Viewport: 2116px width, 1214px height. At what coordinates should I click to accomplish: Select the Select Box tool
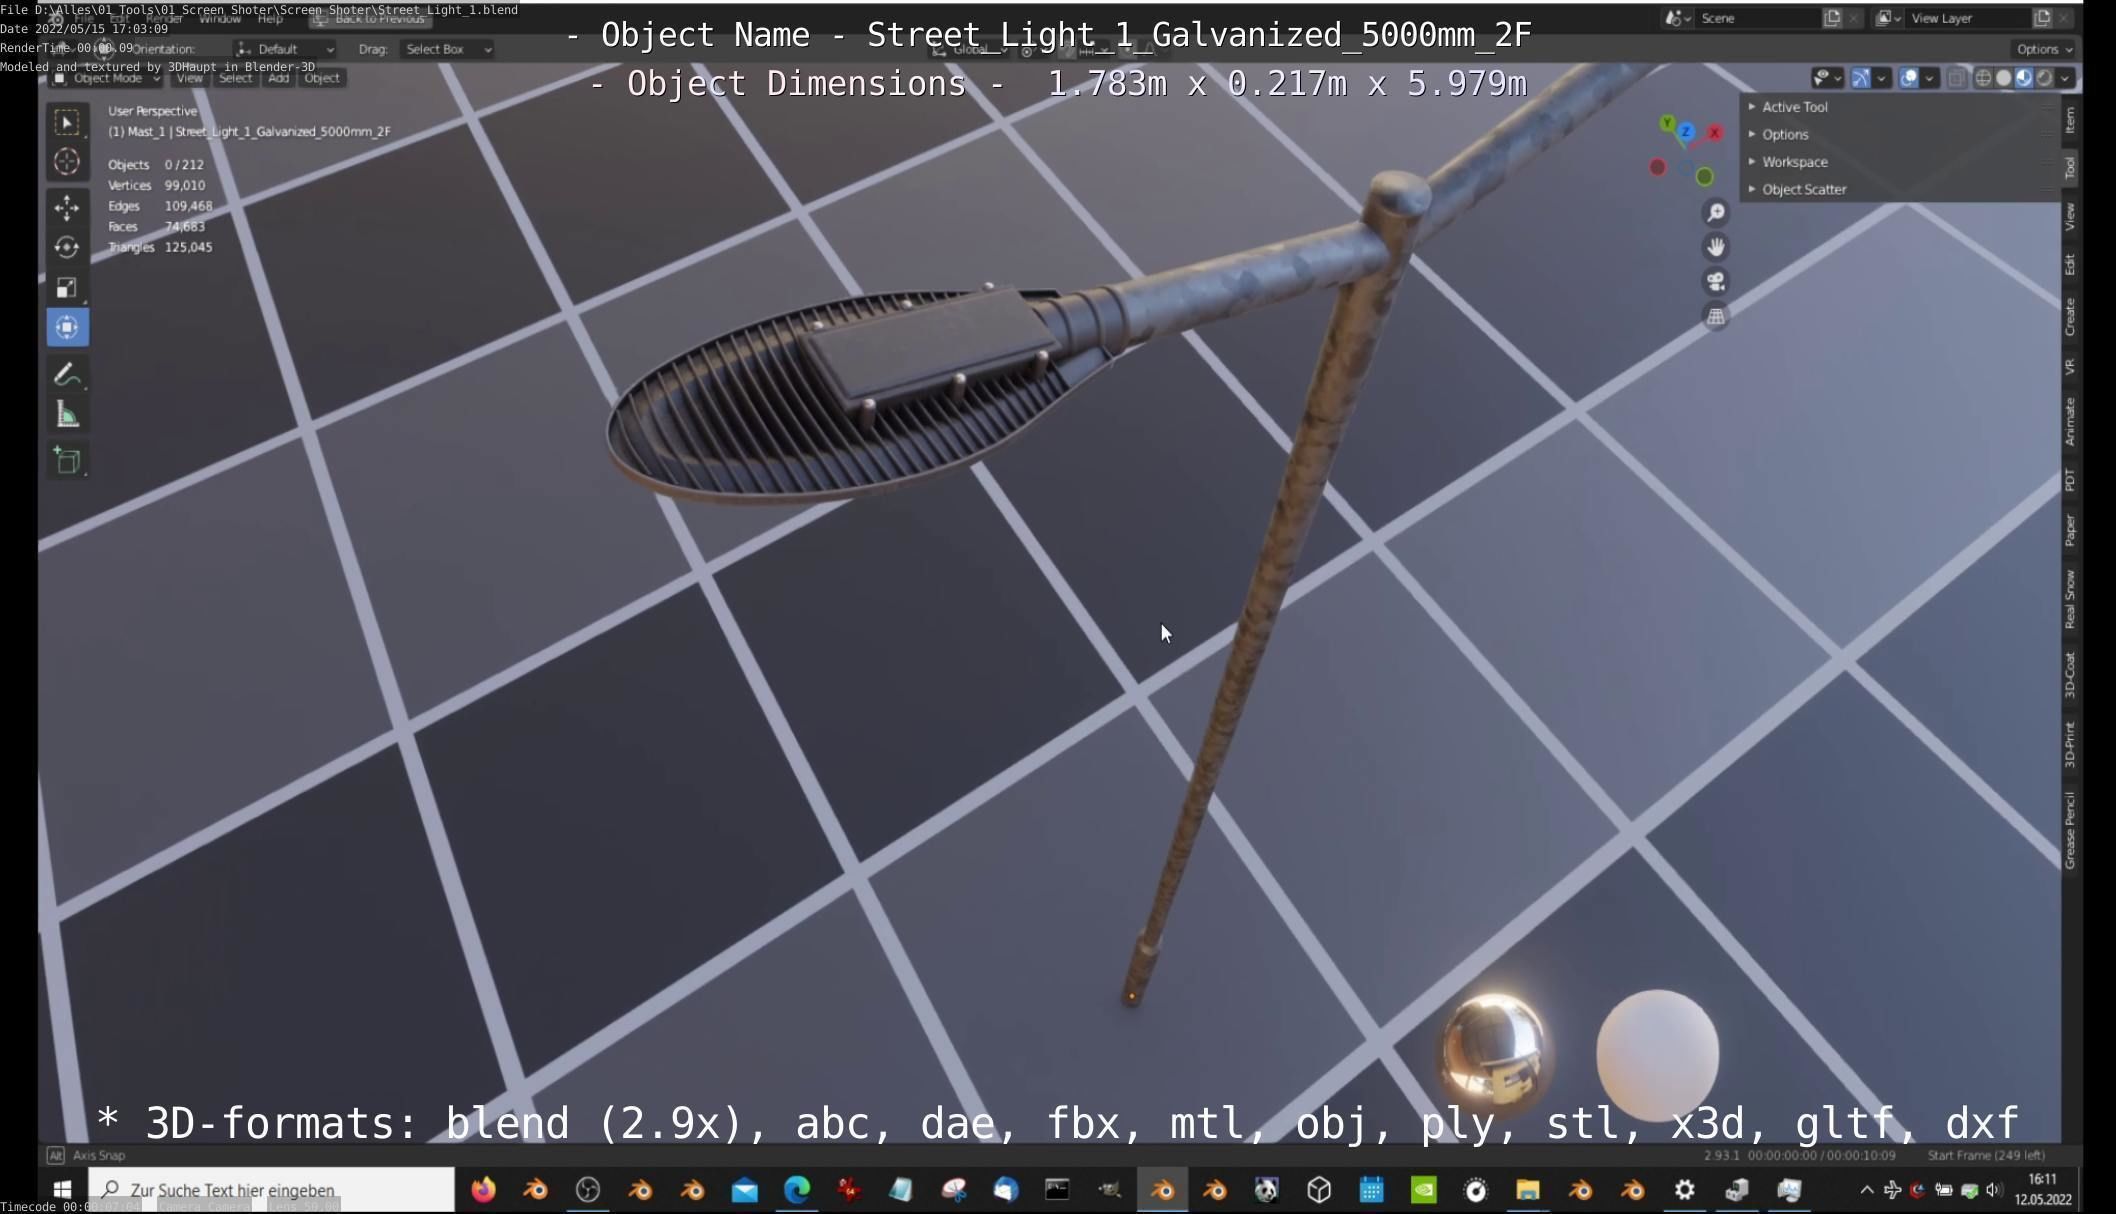click(x=67, y=122)
